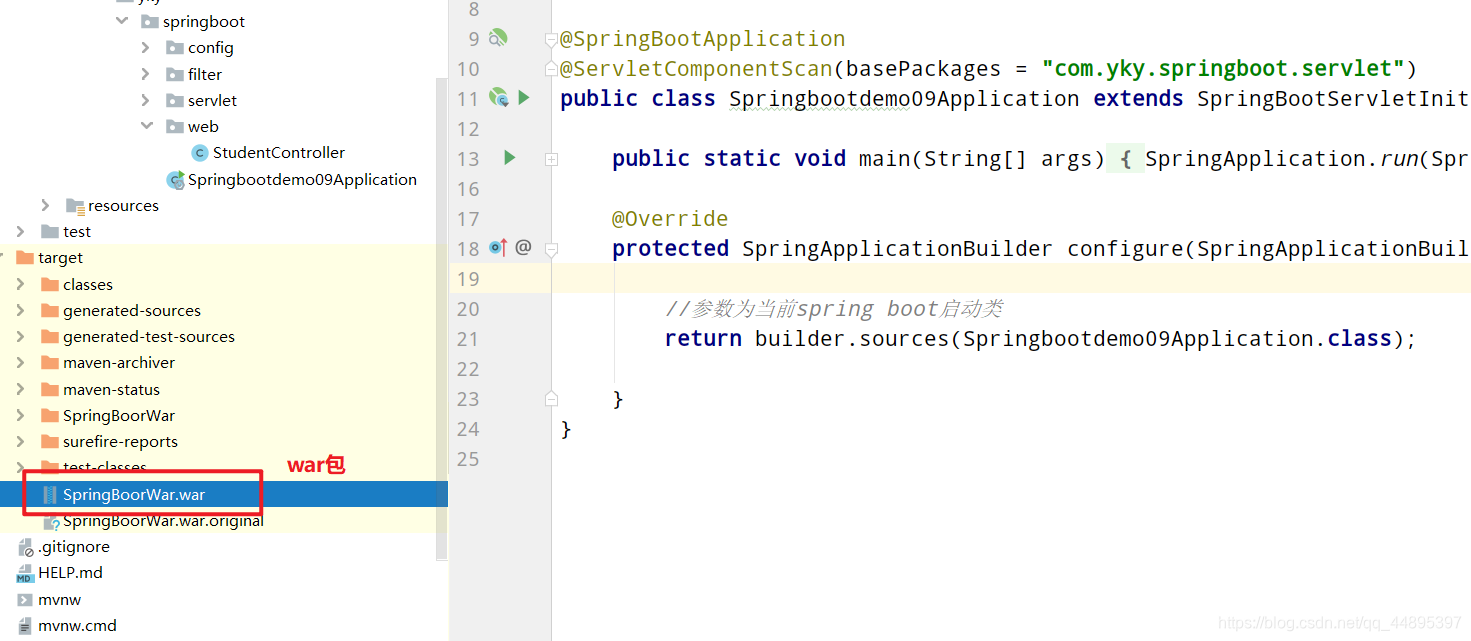Expand the maven-archiver folder
Screen dimensions: 1471x641
tap(21, 362)
